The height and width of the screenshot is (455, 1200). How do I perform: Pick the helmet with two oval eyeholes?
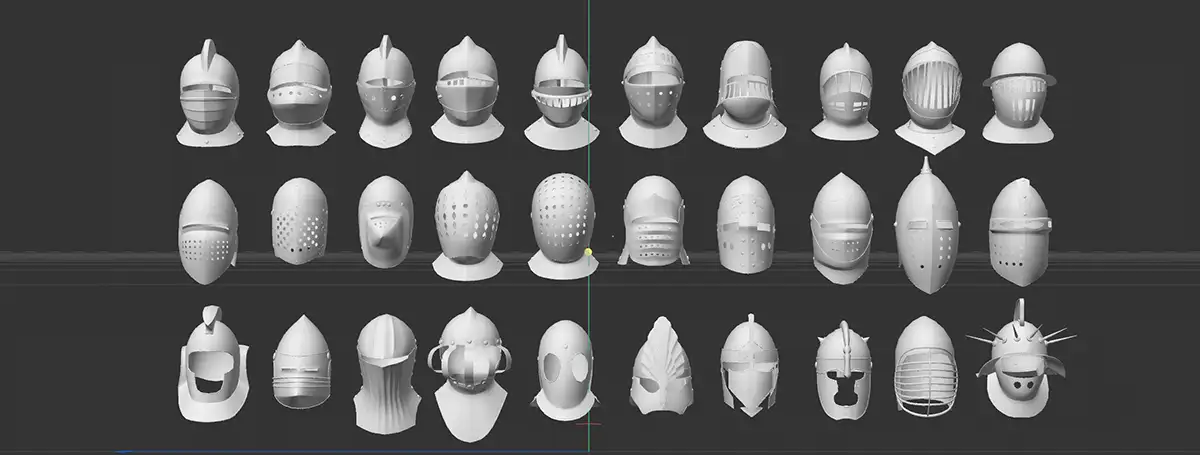pyautogui.click(x=564, y=370)
